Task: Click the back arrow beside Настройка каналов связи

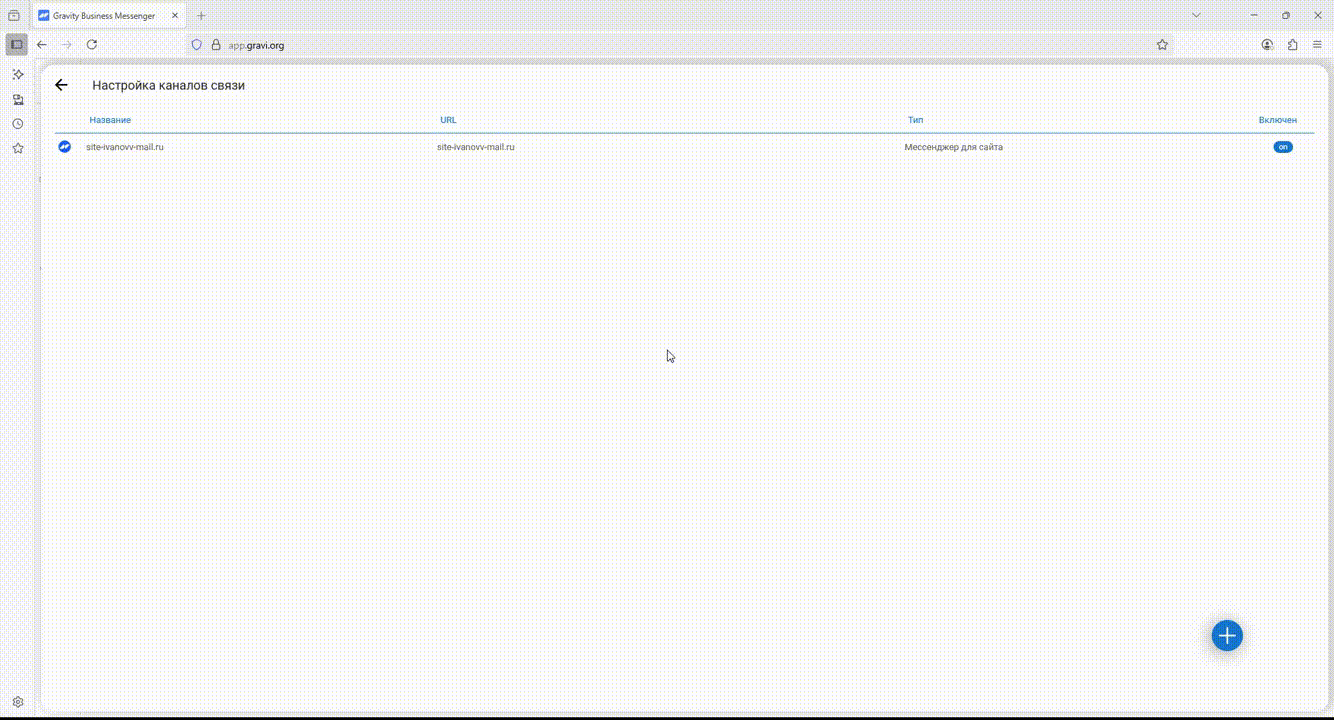Action: tap(61, 85)
